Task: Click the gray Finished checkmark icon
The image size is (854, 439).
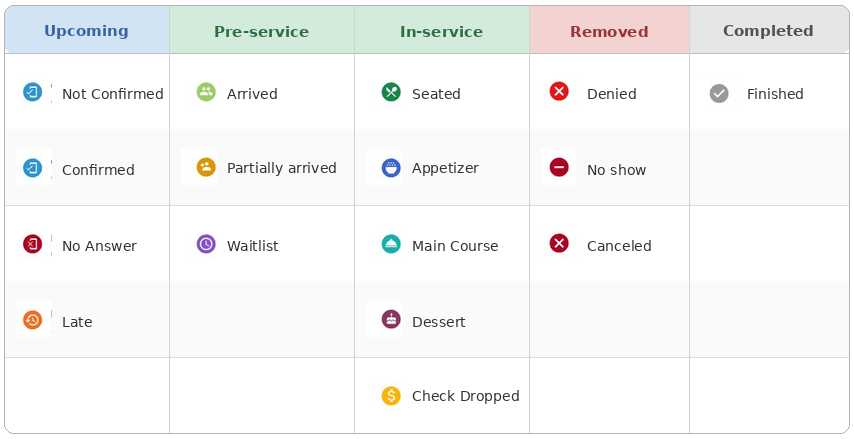Action: [719, 94]
